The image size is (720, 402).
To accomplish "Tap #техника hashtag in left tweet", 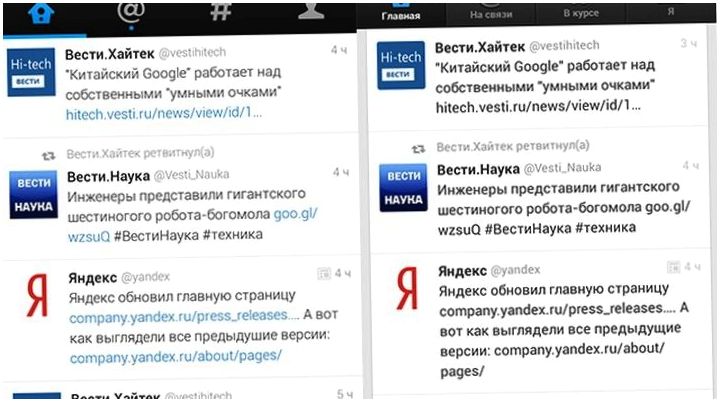I will (x=233, y=235).
